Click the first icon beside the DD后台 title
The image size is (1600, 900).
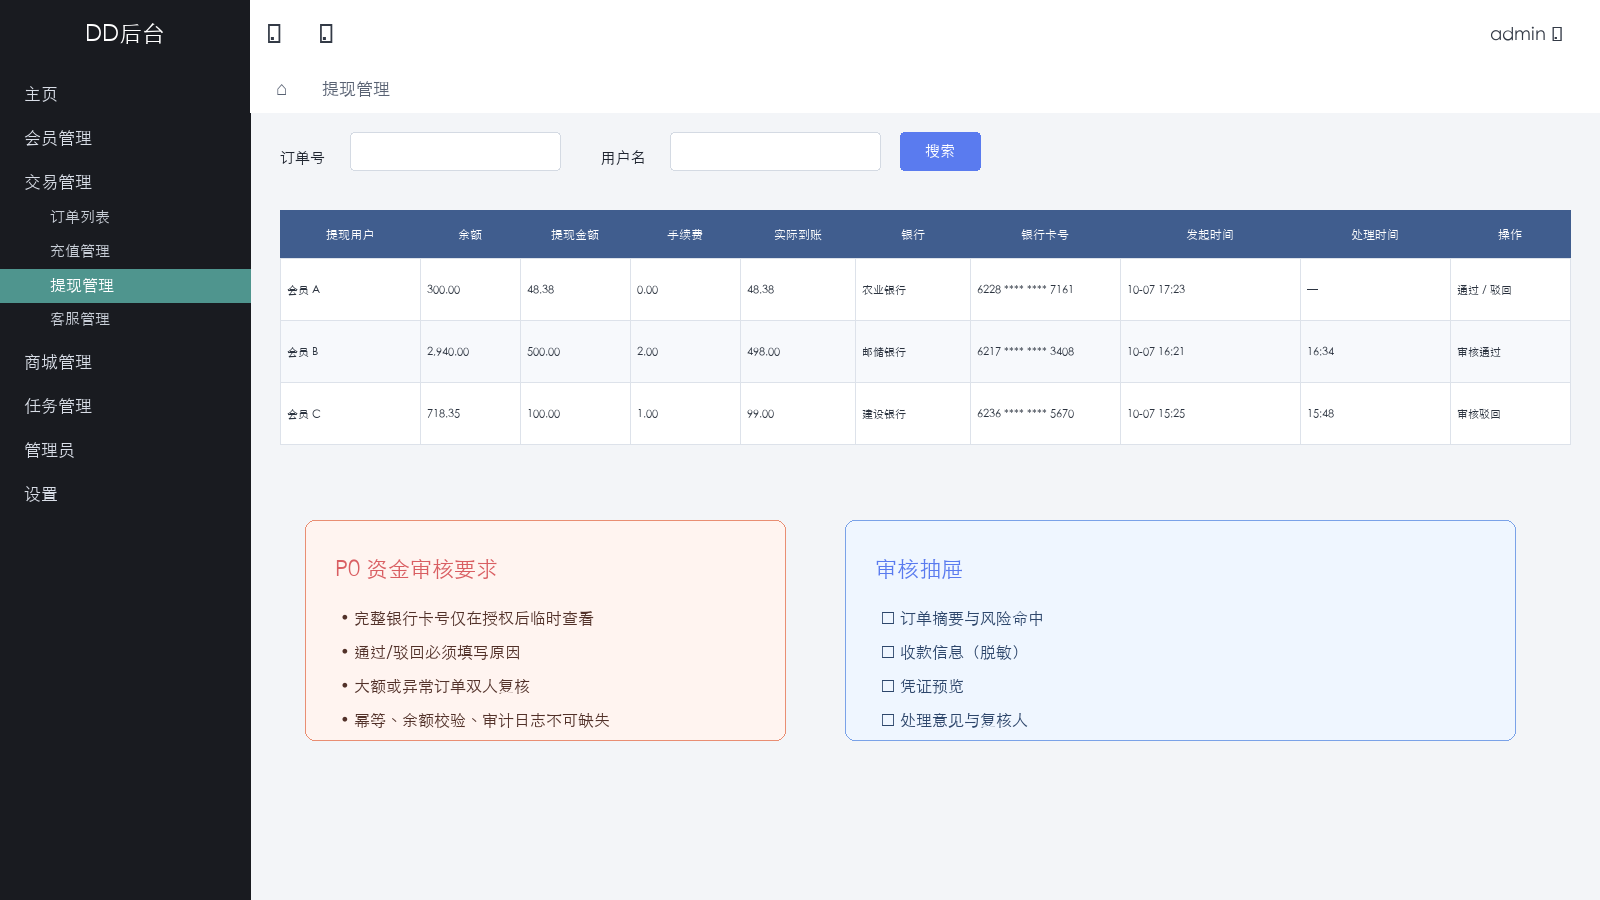coord(274,34)
